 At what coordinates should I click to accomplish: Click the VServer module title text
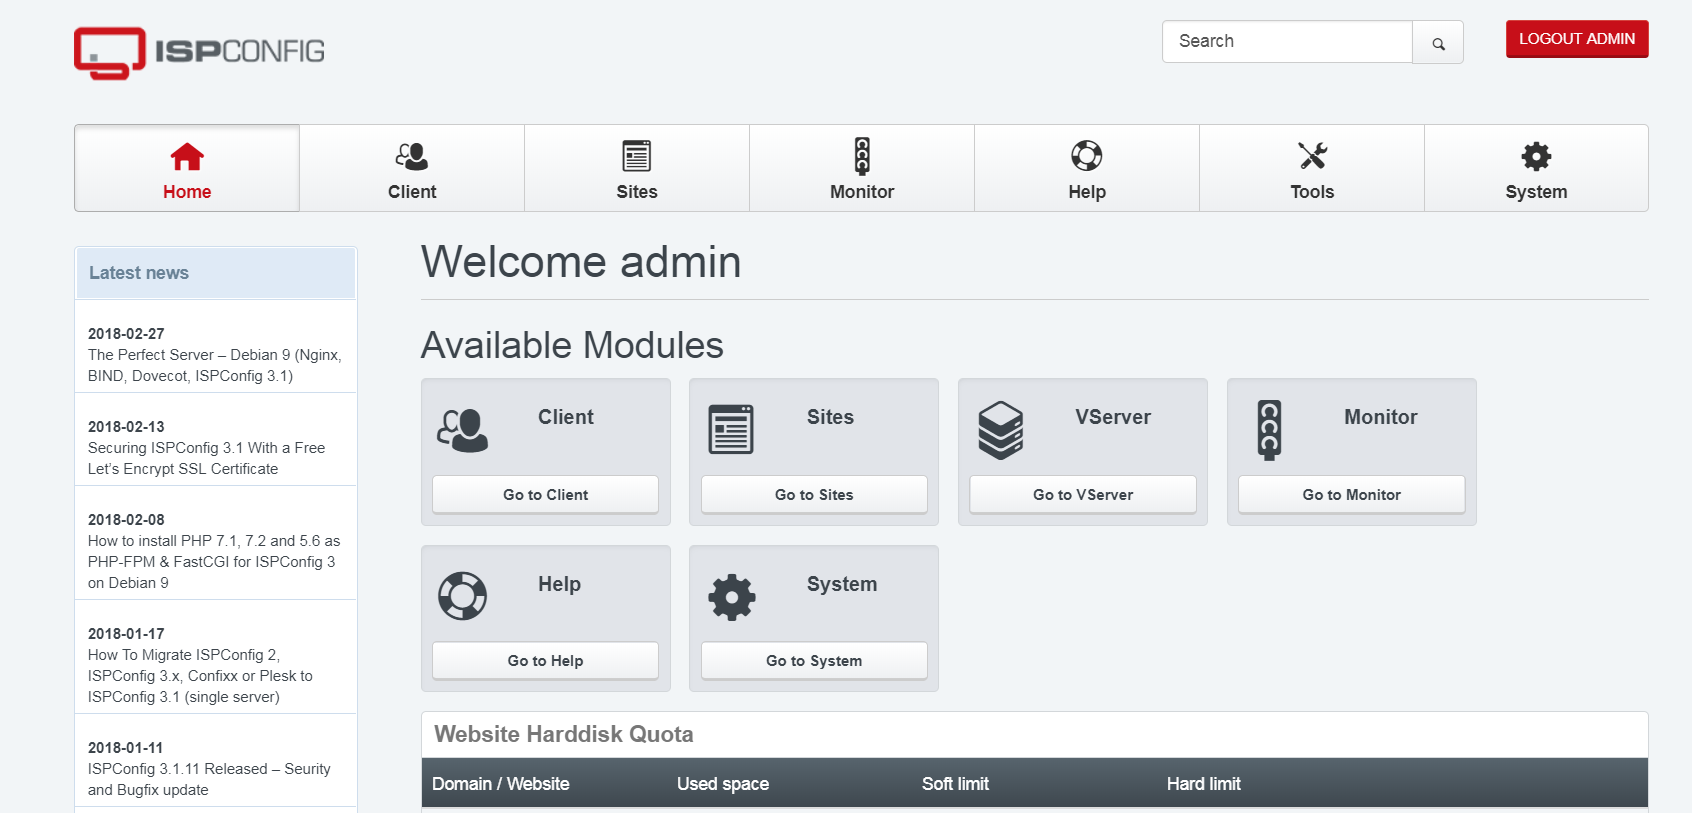tap(1113, 417)
